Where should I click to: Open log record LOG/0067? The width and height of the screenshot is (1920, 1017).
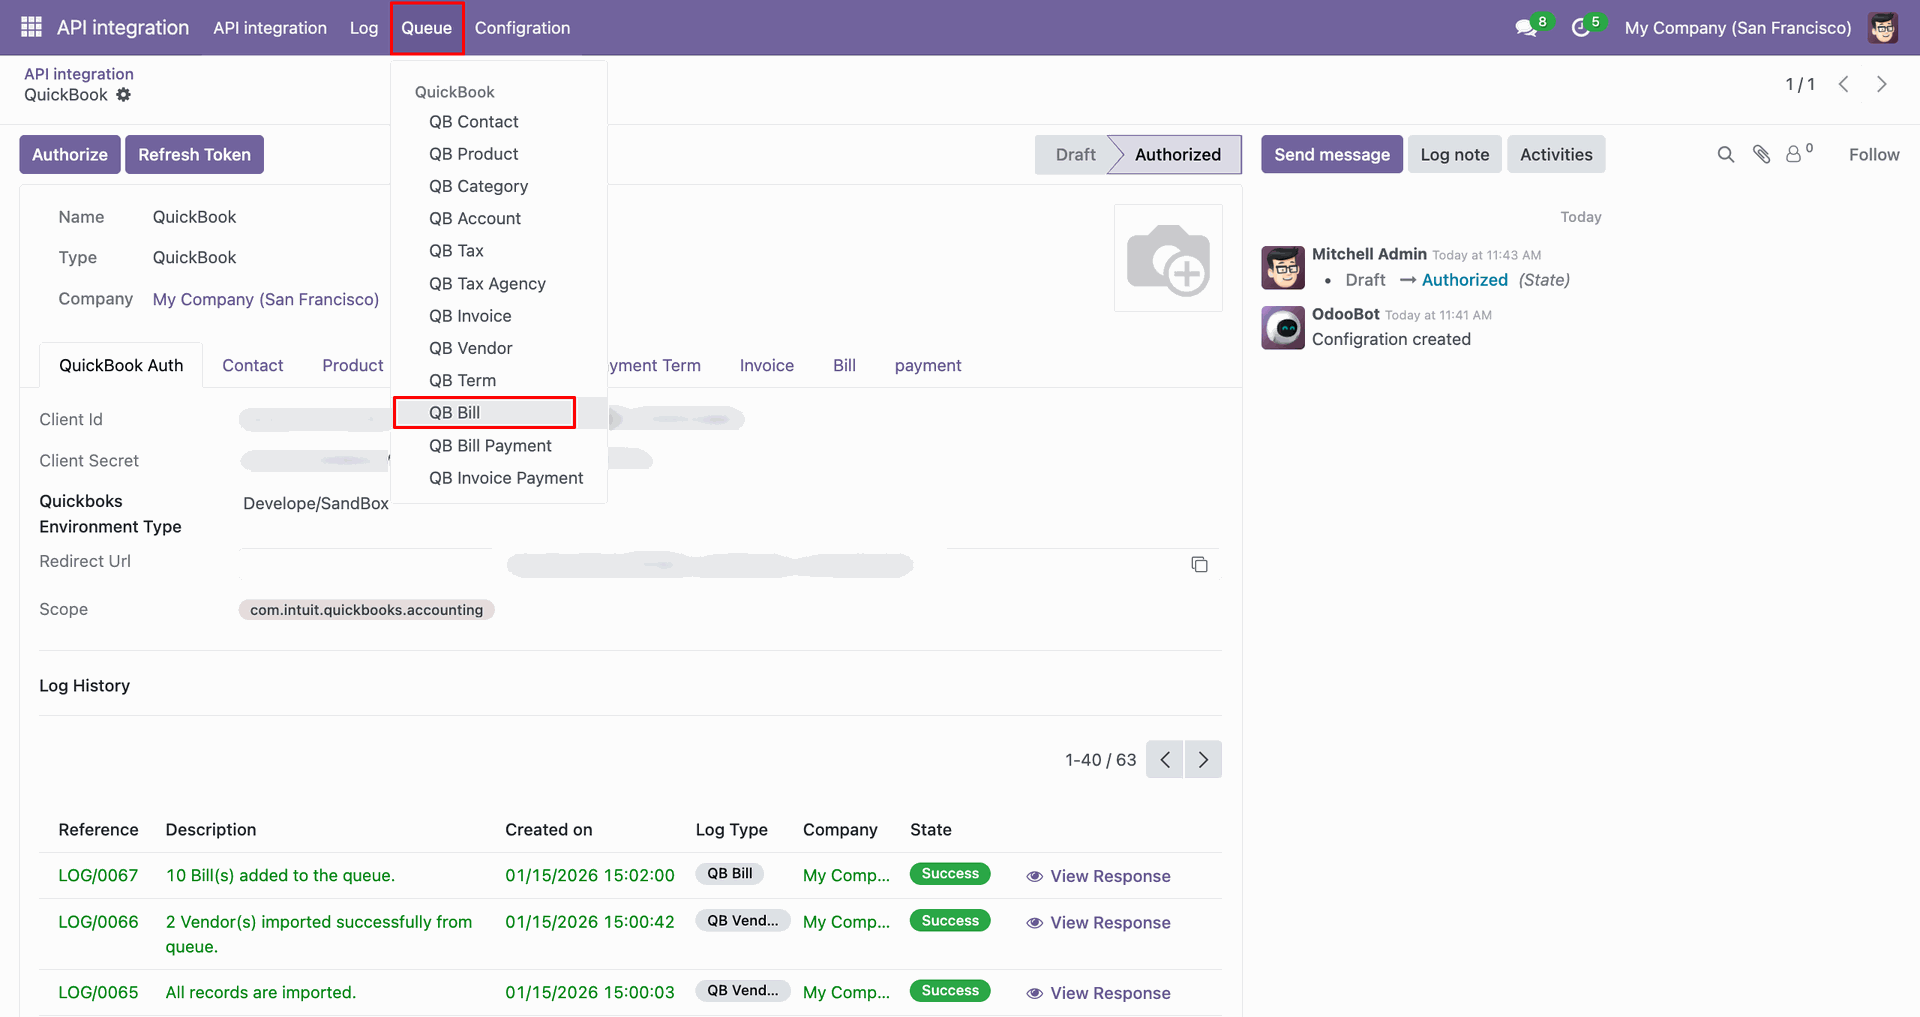[98, 876]
